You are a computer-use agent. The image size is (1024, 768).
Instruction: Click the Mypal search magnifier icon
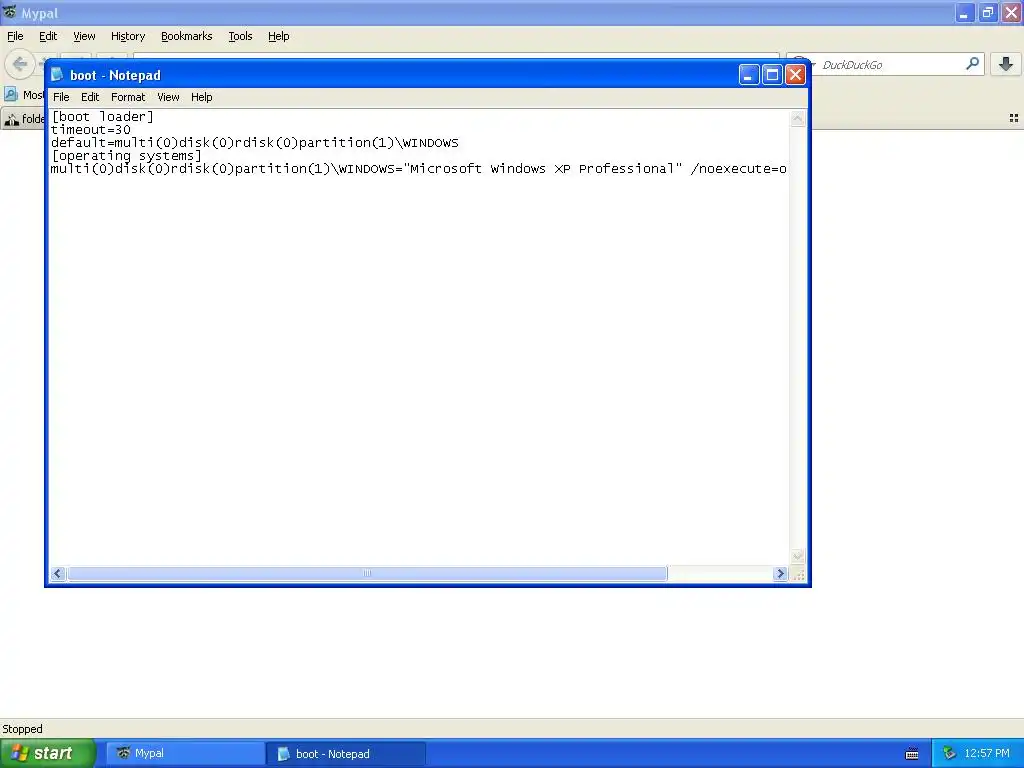(x=972, y=64)
